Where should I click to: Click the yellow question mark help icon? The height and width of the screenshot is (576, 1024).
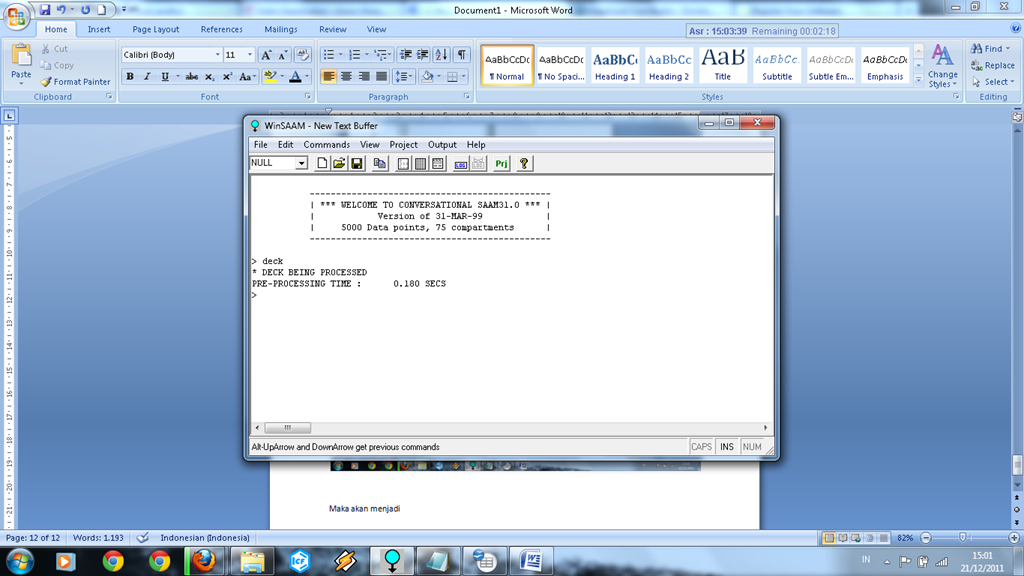pyautogui.click(x=524, y=163)
